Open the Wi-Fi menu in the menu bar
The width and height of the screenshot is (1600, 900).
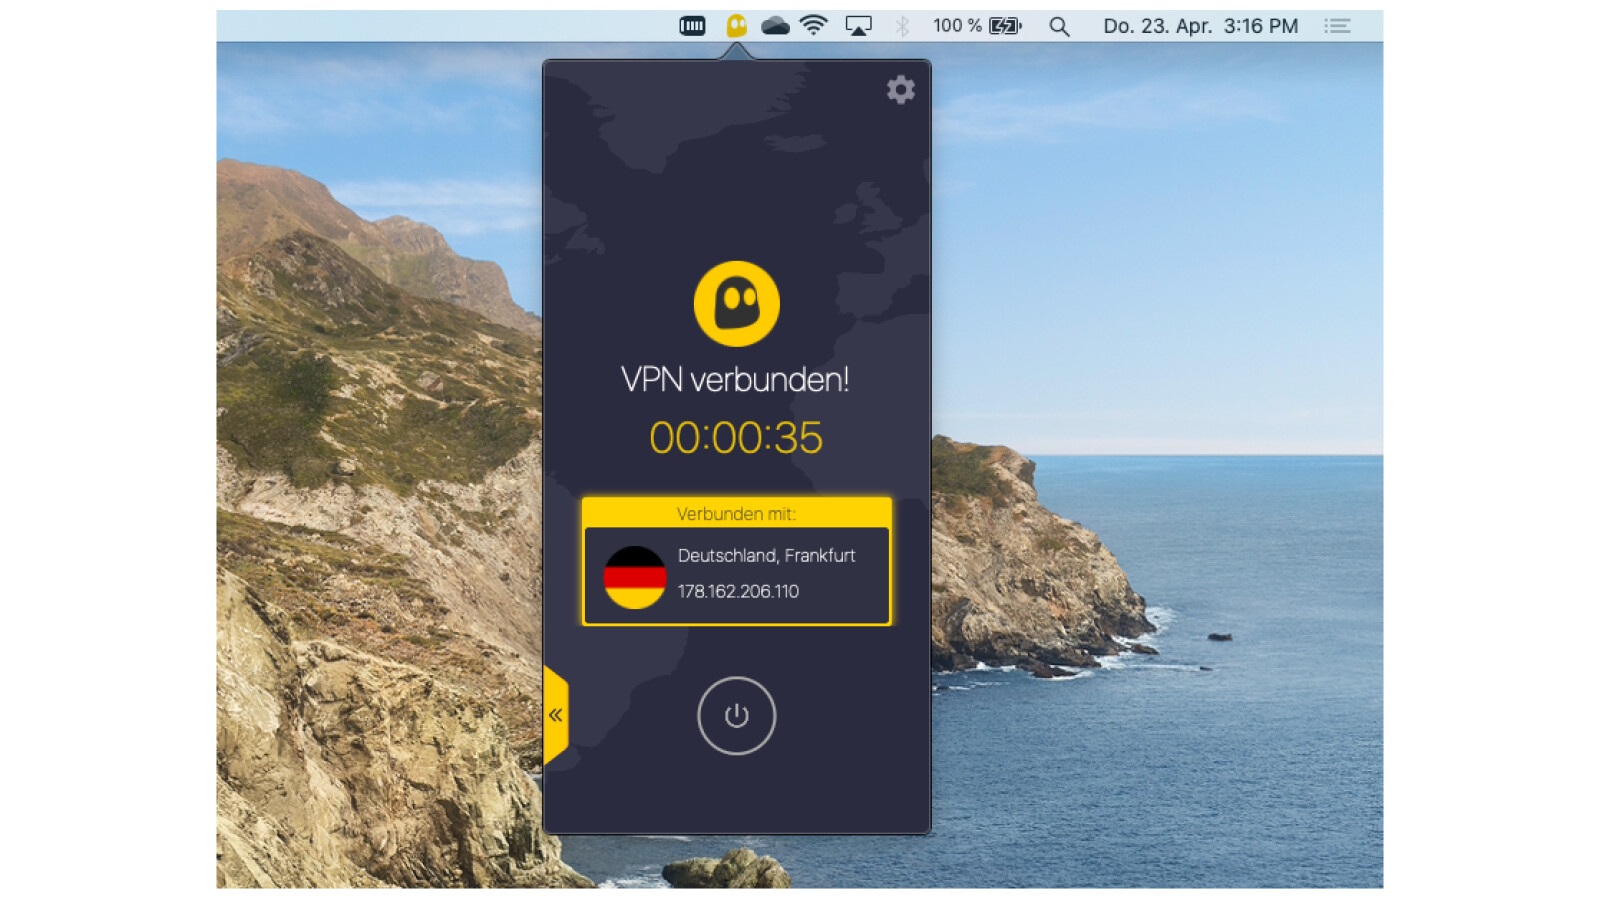813,25
